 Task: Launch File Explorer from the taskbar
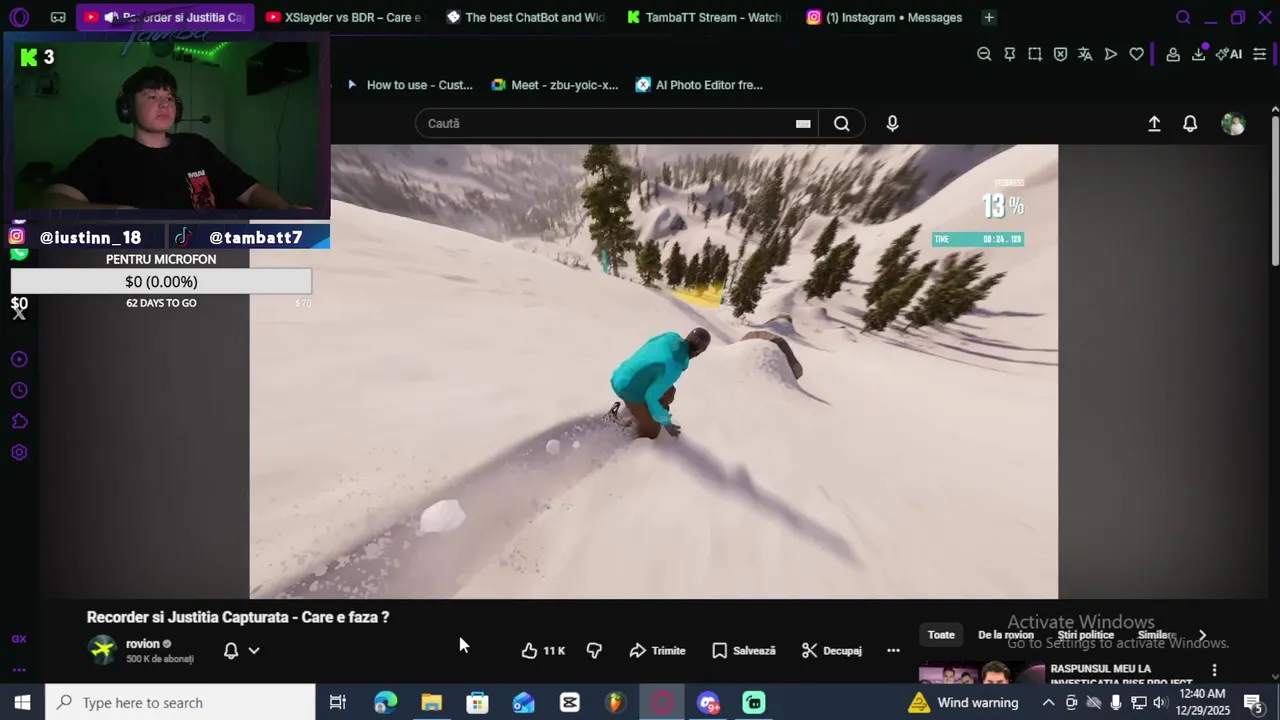pos(431,702)
